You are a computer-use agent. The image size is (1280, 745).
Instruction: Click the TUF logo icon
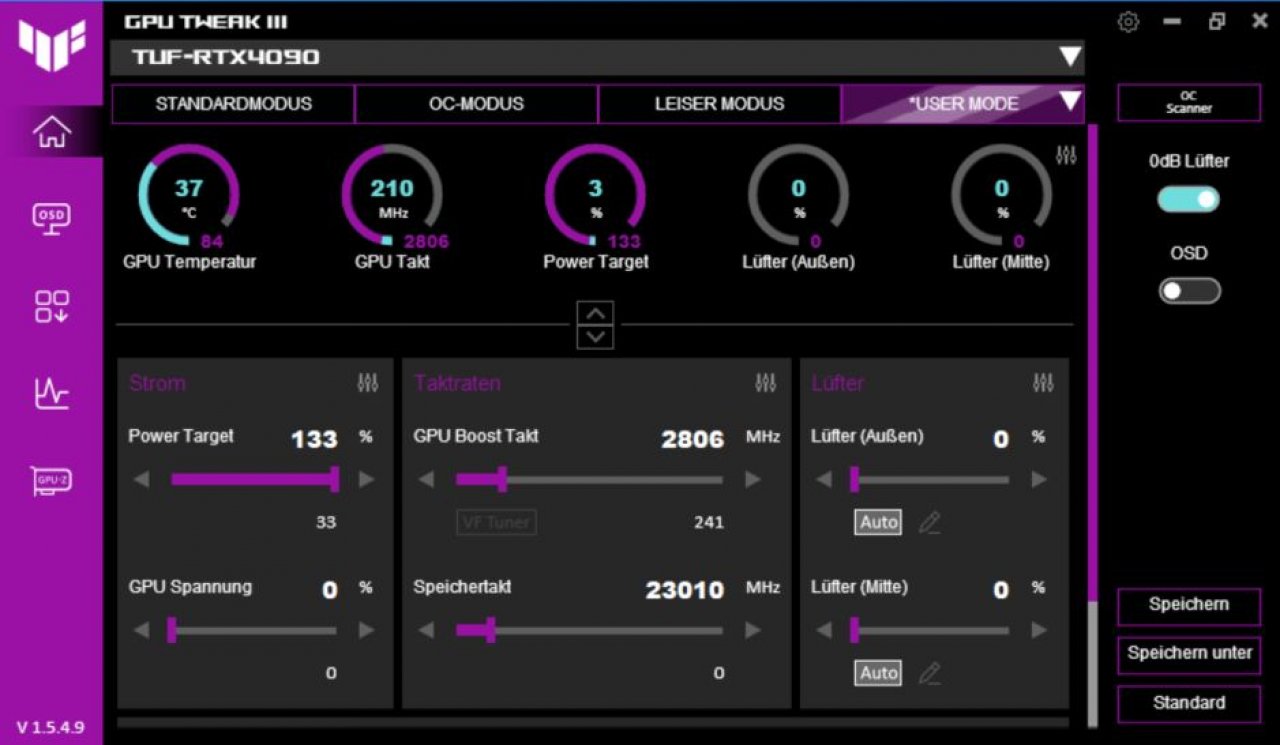(x=52, y=45)
